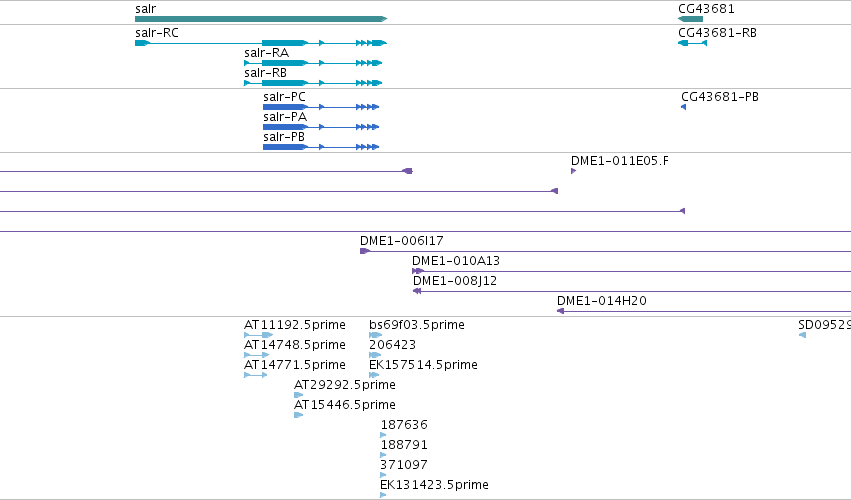851x500 pixels.
Task: Select the 206423 EST glyph
Action: pos(375,355)
